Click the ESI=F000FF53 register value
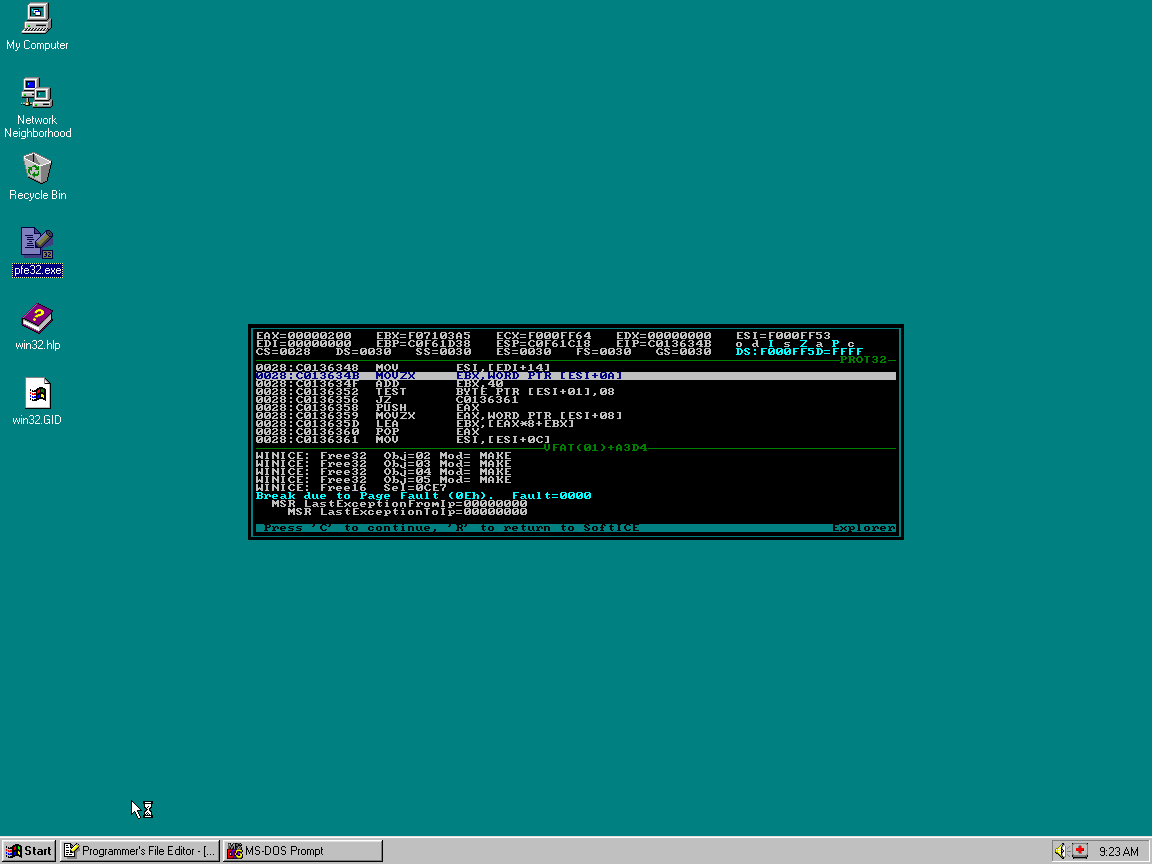Image resolution: width=1152 pixels, height=864 pixels. click(x=783, y=336)
